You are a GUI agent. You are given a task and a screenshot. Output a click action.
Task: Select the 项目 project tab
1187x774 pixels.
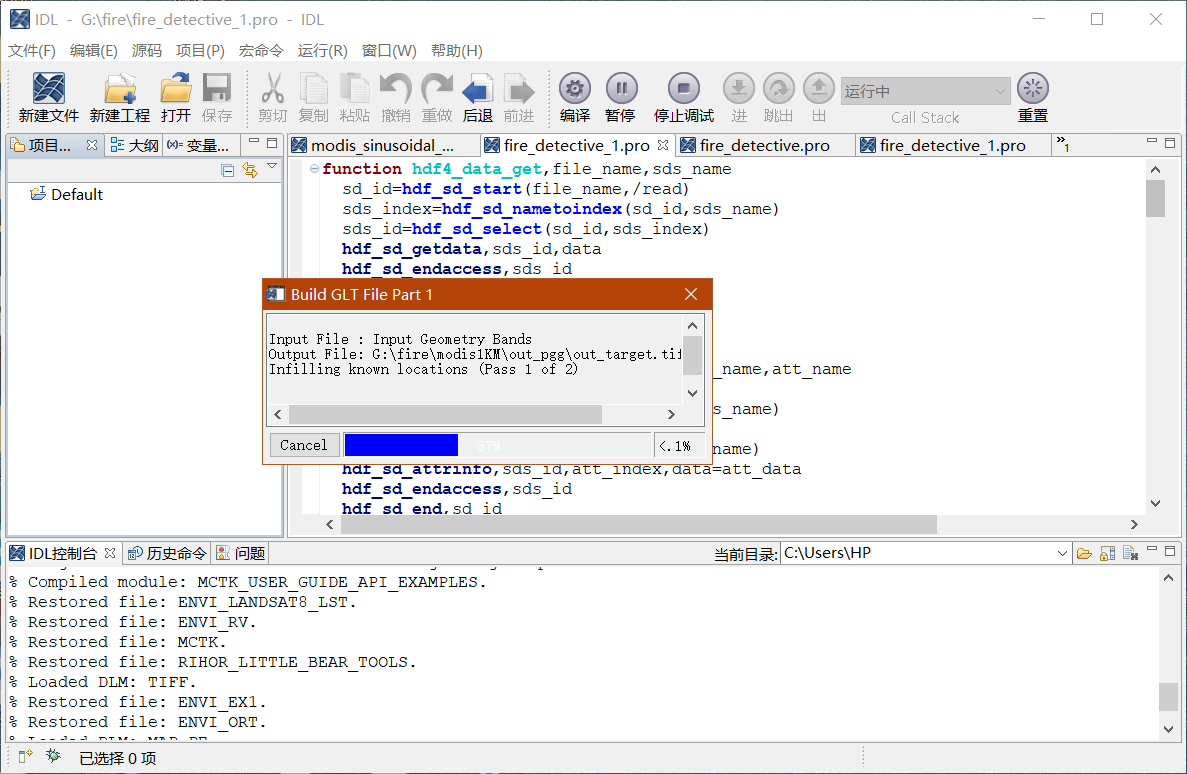click(x=48, y=145)
